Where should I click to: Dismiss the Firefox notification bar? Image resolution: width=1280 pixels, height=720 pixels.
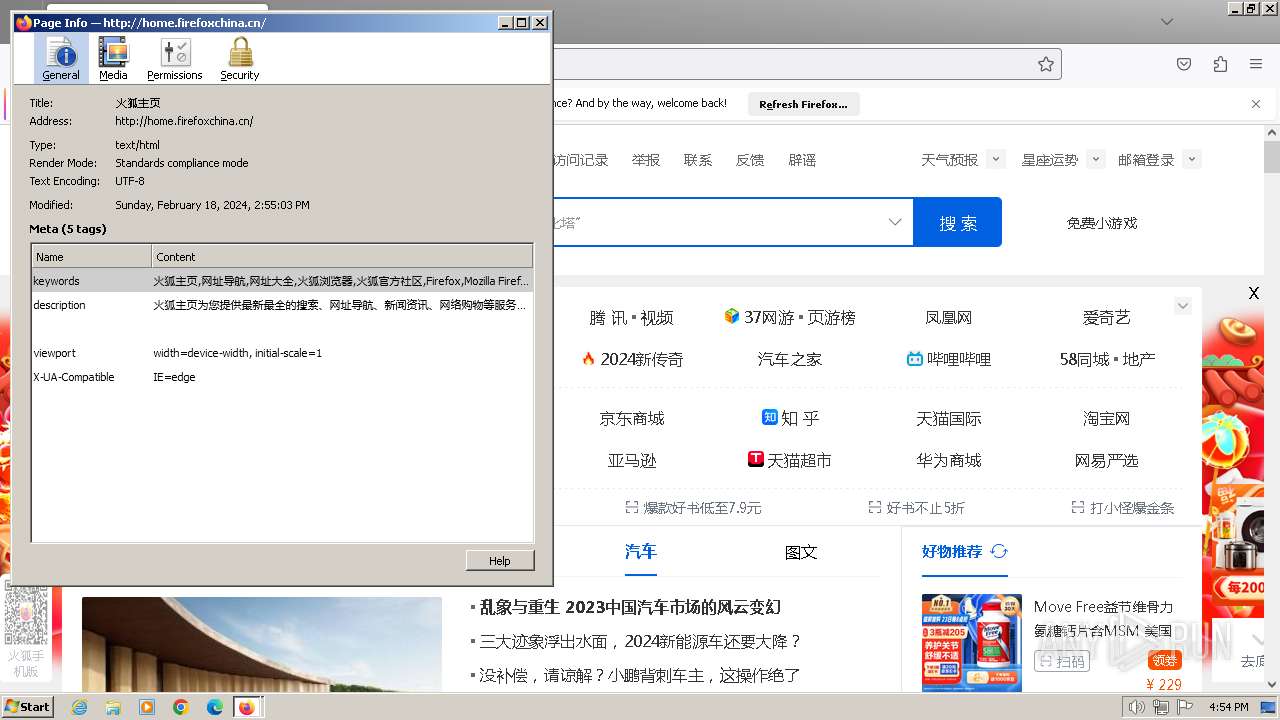coord(1256,104)
